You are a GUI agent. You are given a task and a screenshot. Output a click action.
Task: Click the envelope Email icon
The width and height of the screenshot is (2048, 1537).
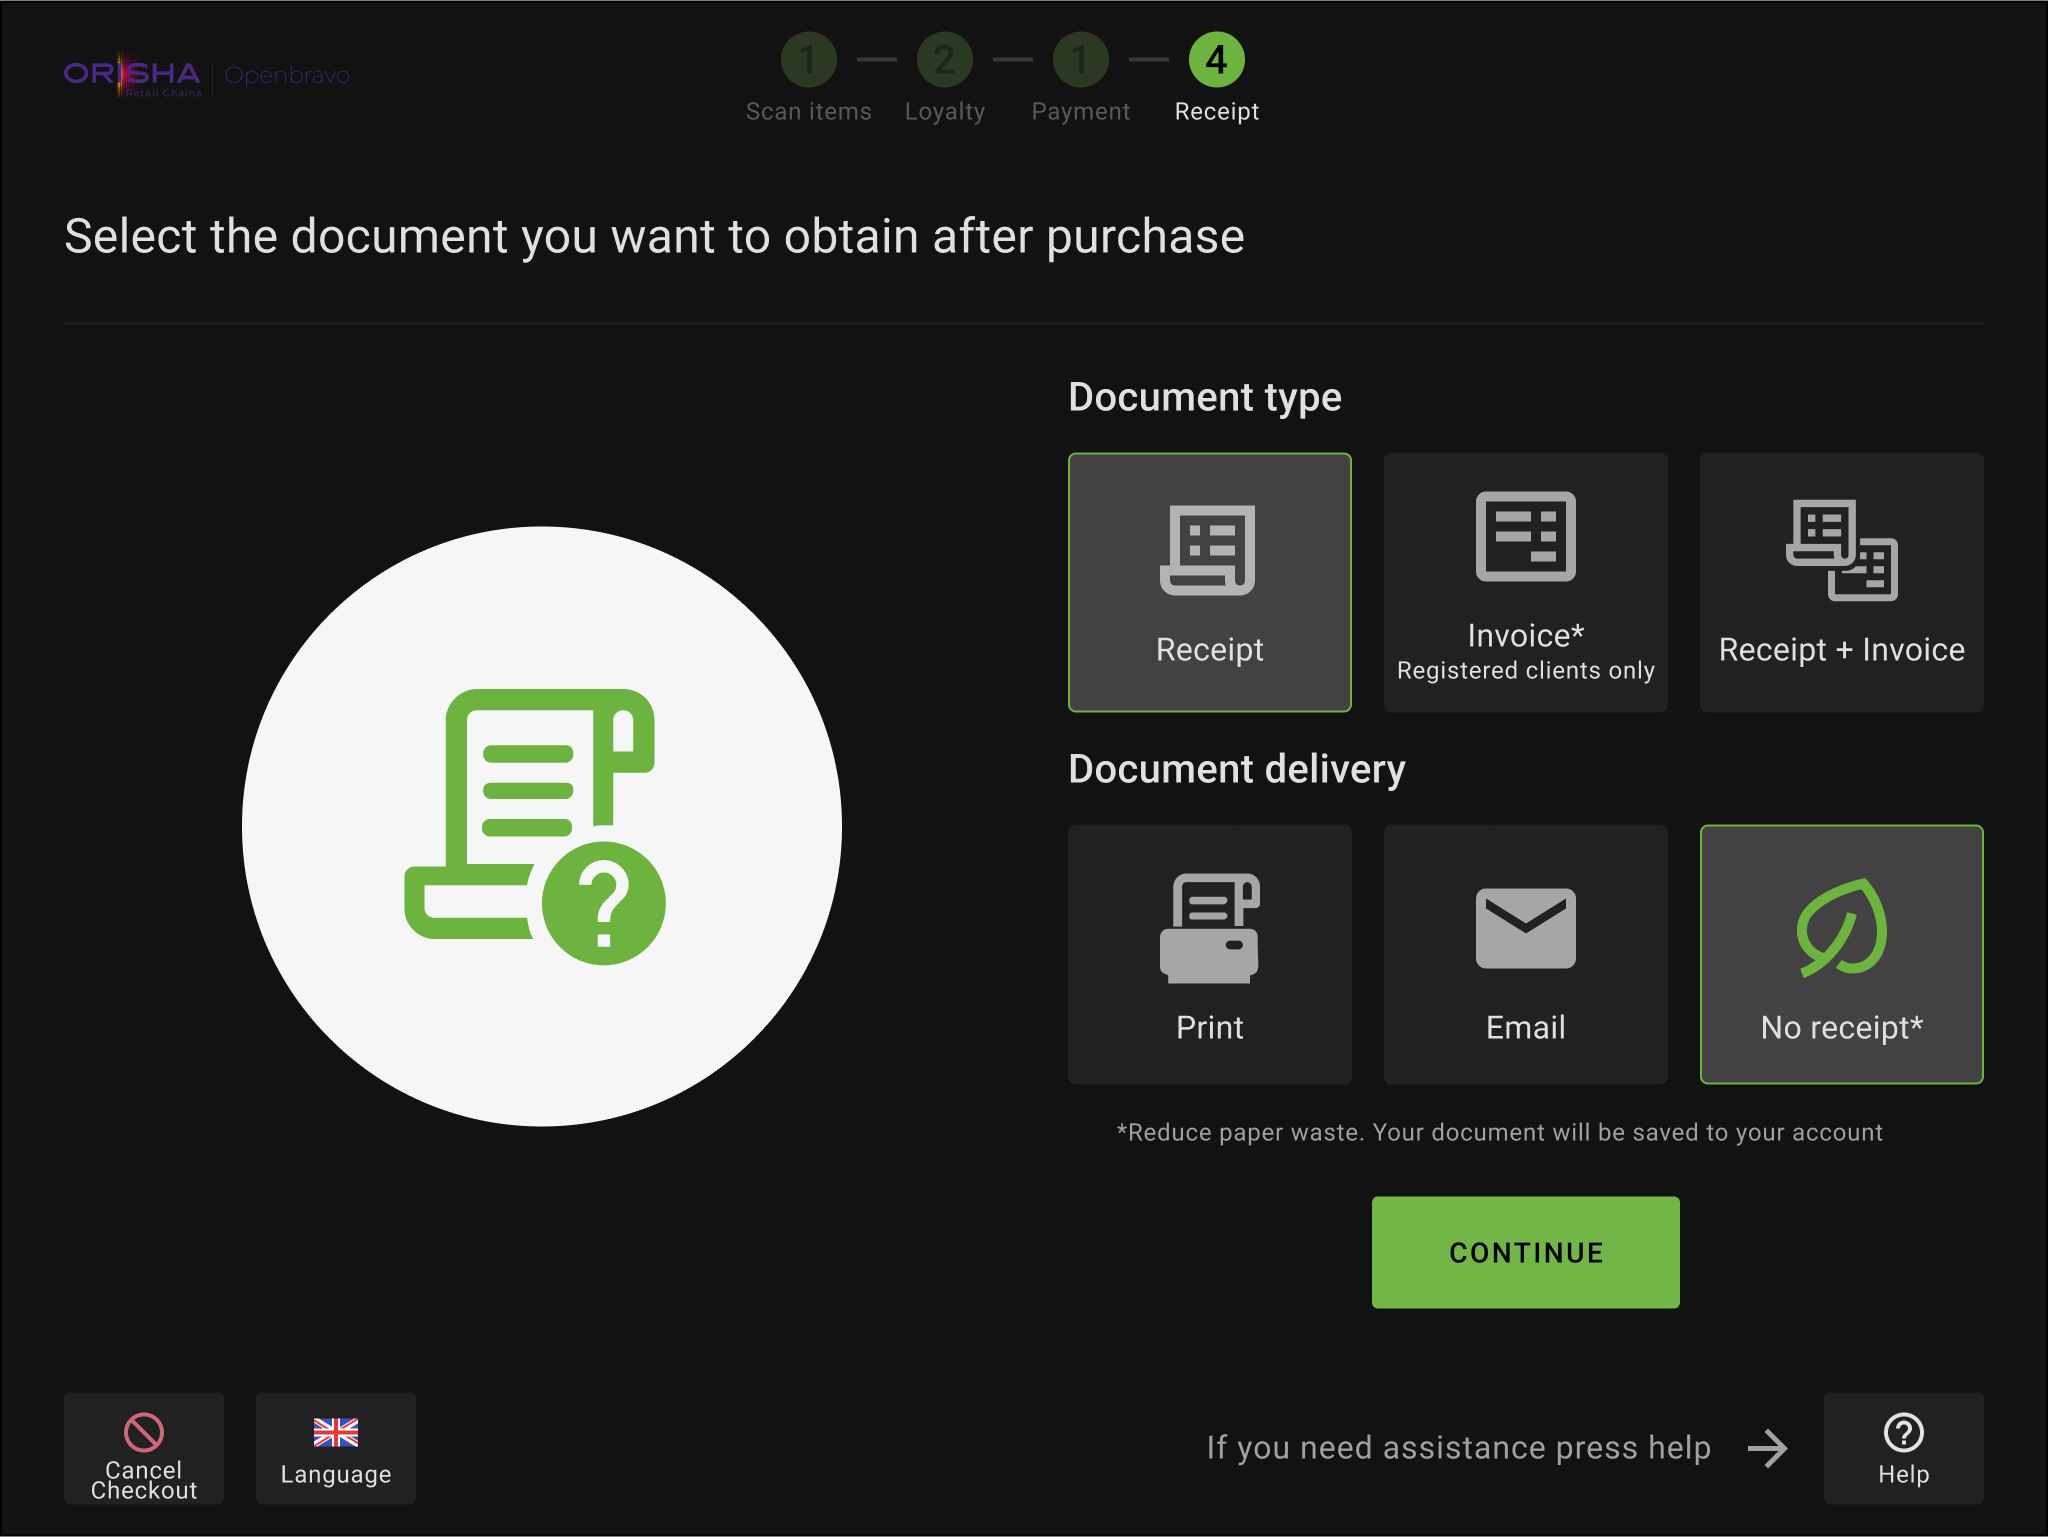1525,929
